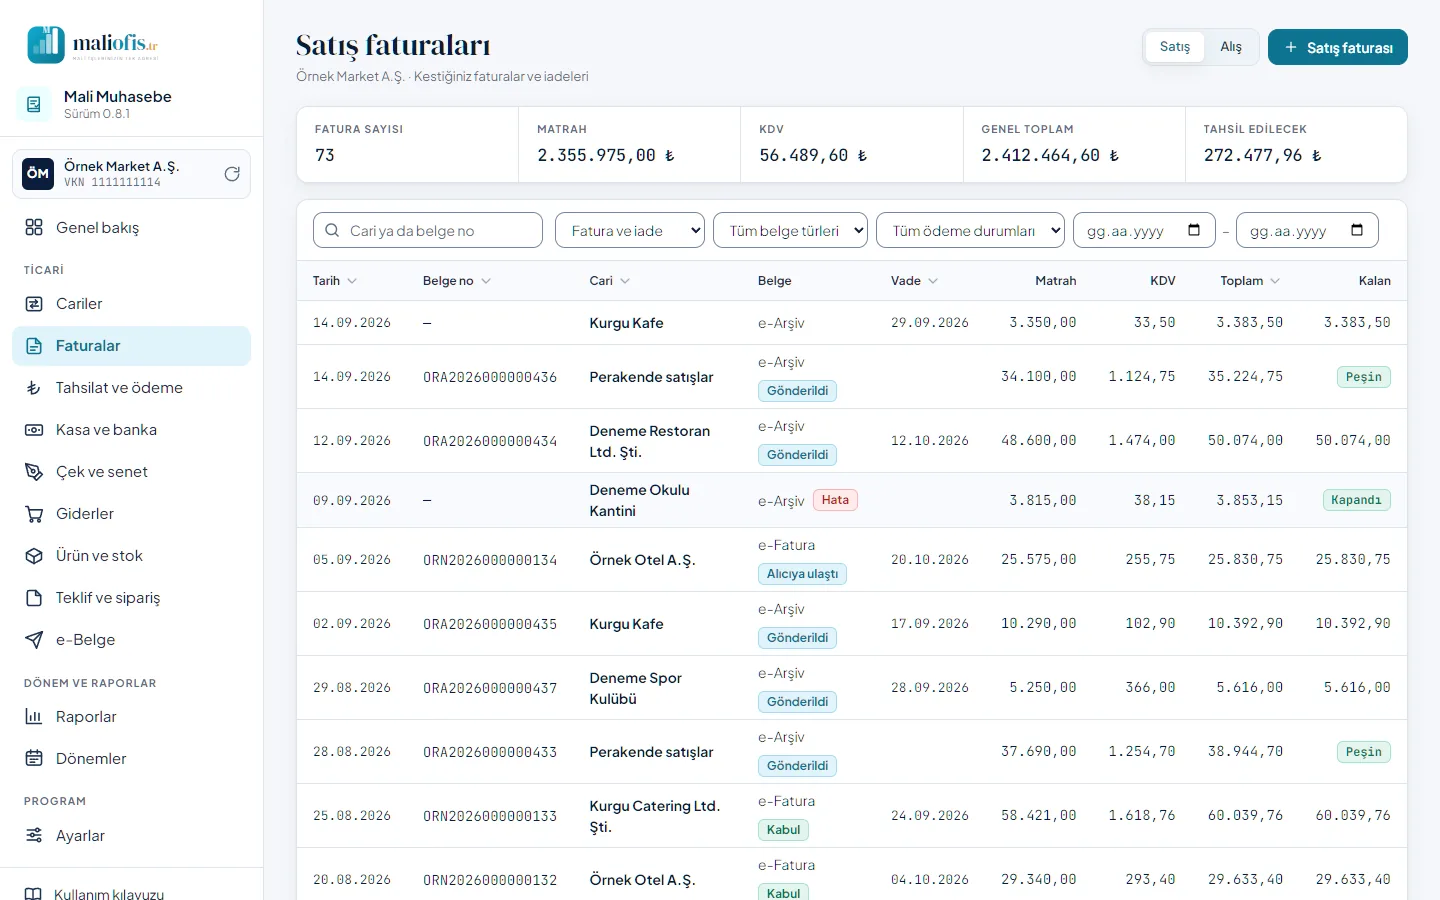Sort the table by Tarih column

pos(334,281)
